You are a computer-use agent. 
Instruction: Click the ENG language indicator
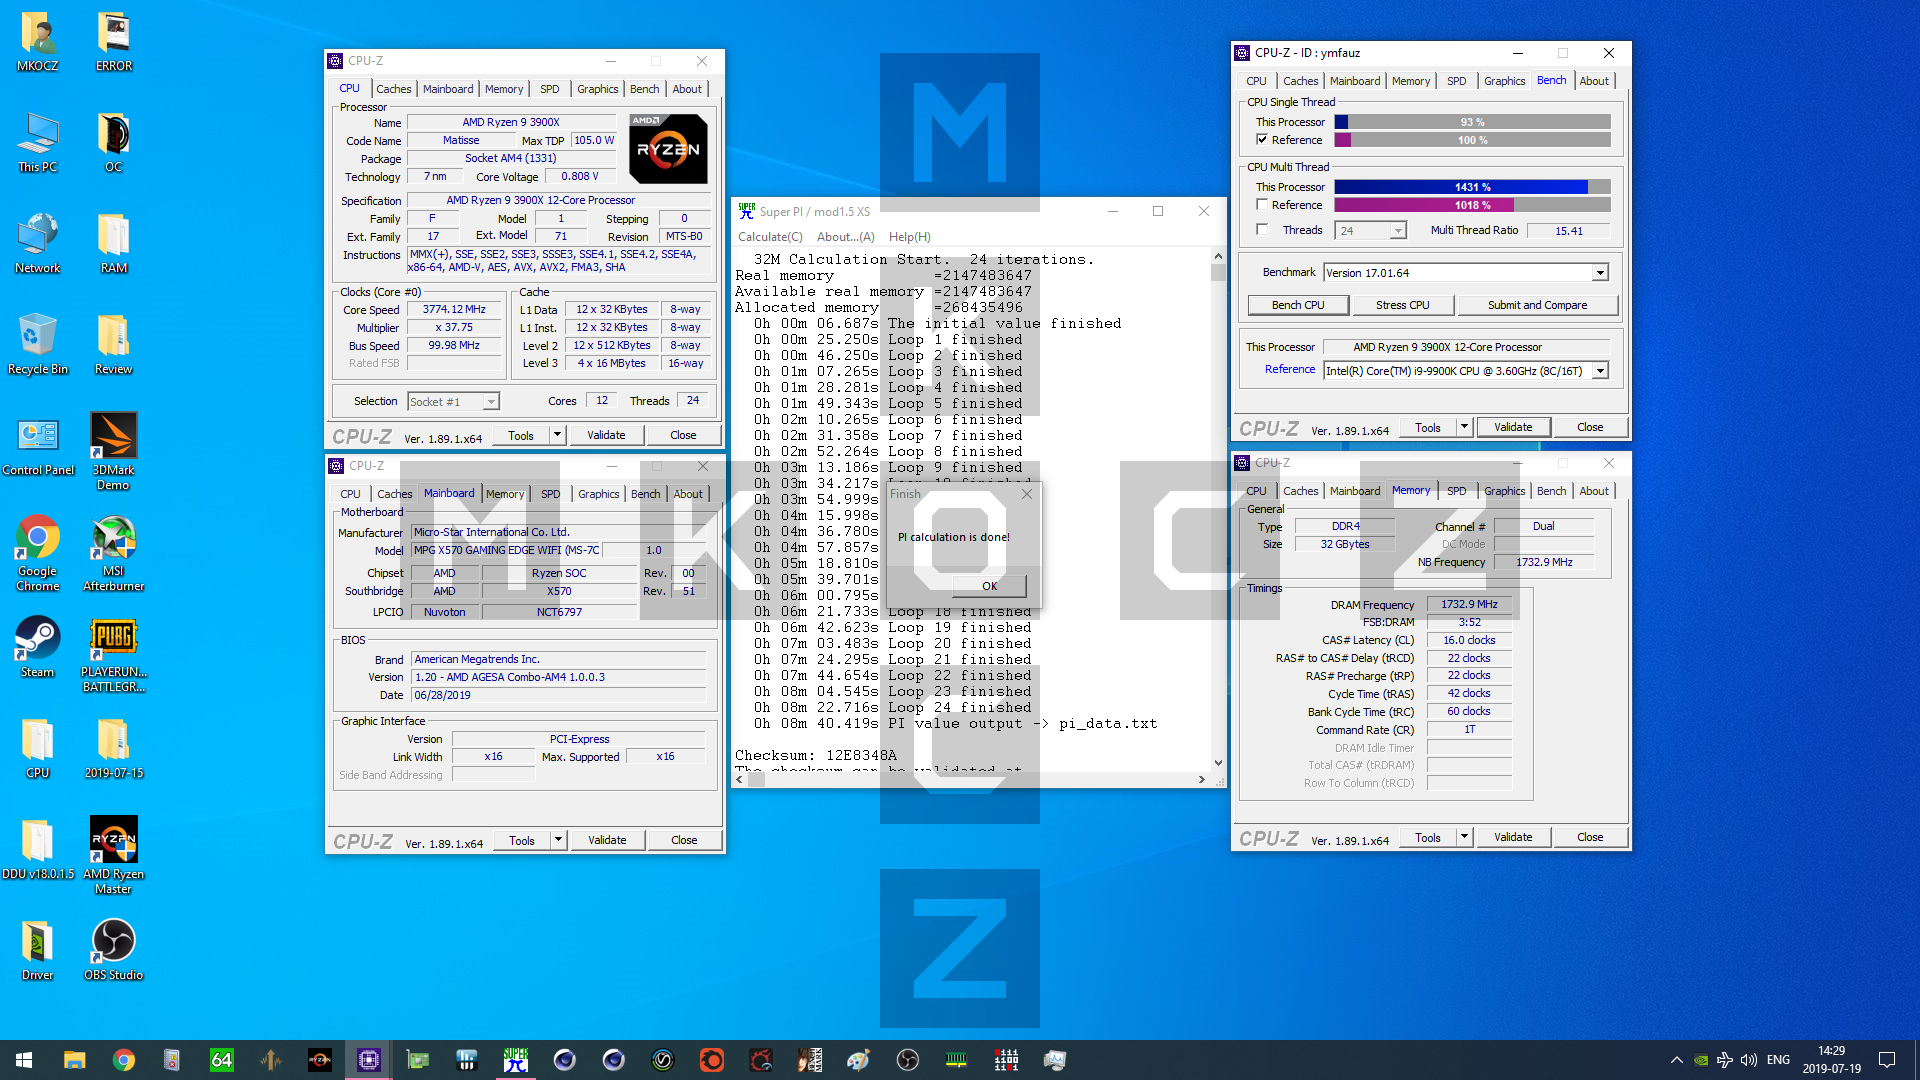pos(1778,1060)
